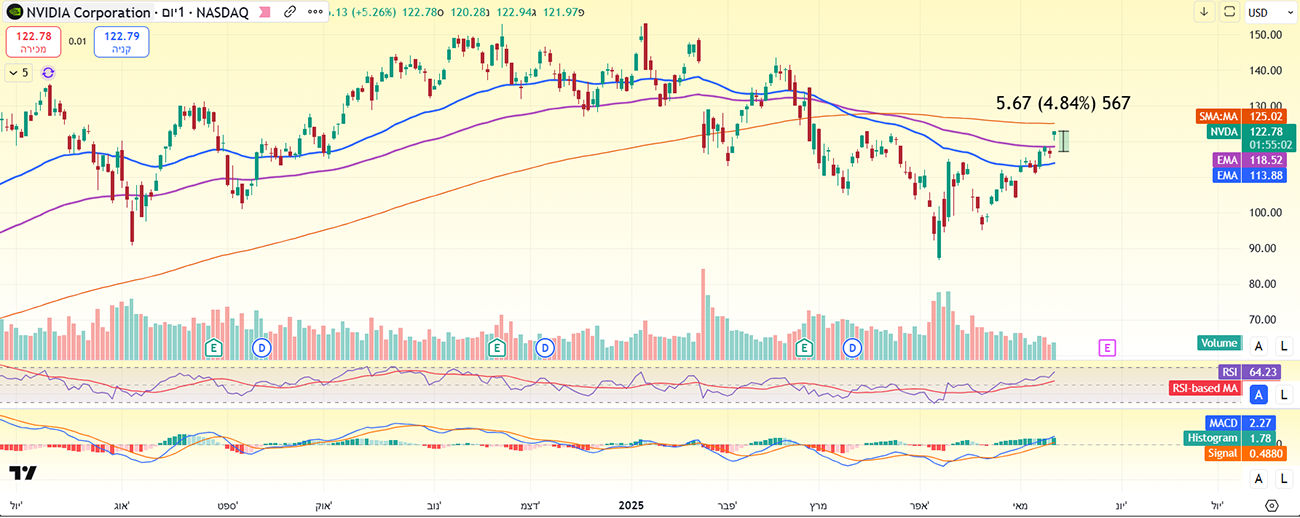The width and height of the screenshot is (1300, 518).
Task: Click the RSI-based MA label
Action: pos(1205,388)
